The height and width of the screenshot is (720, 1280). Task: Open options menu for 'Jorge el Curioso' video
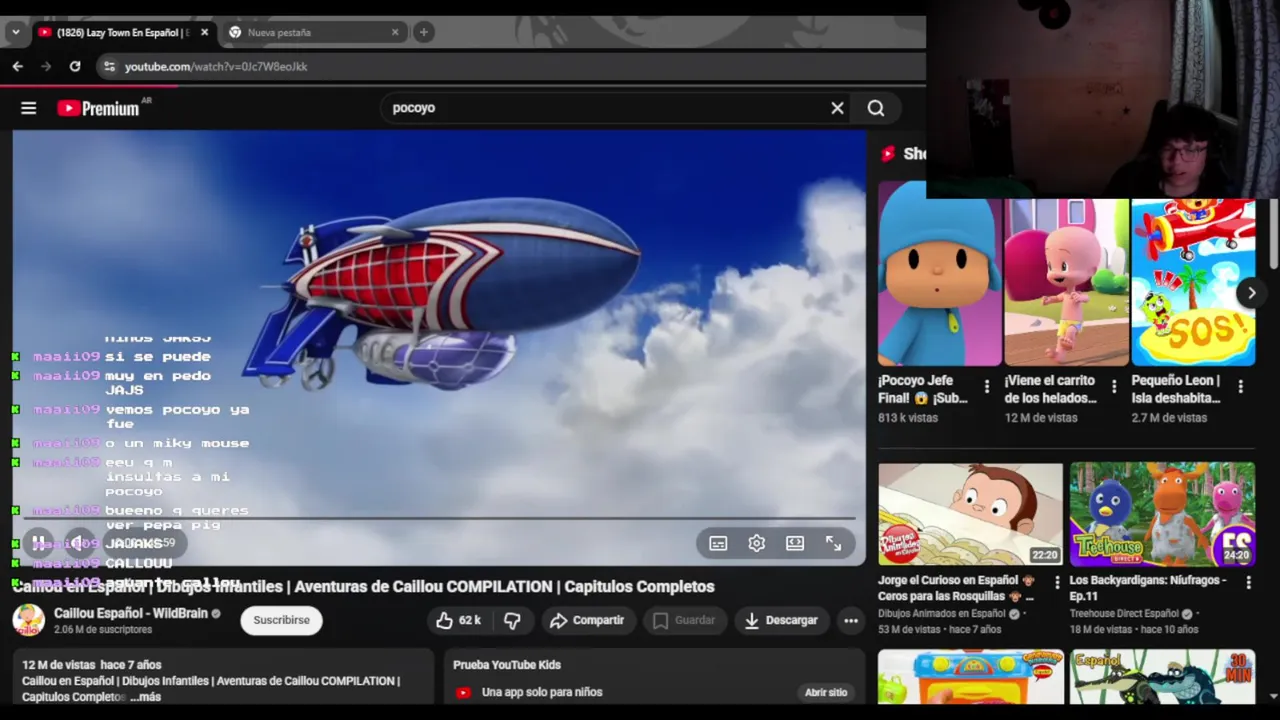tap(1057, 582)
